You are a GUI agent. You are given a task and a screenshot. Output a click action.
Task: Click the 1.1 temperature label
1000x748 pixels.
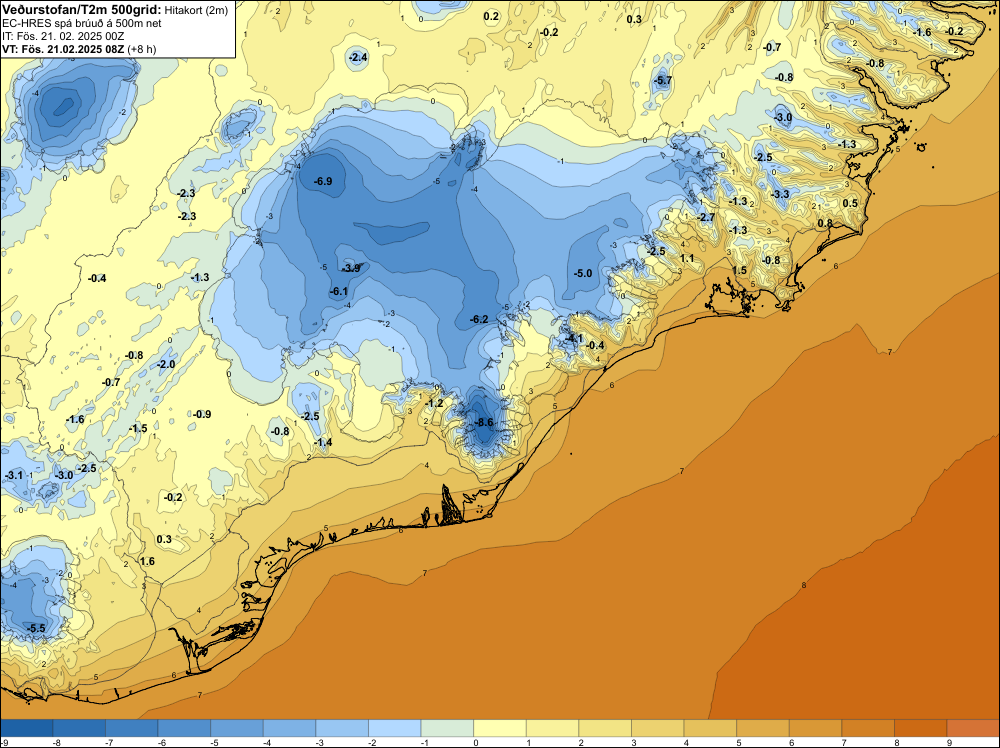click(687, 258)
